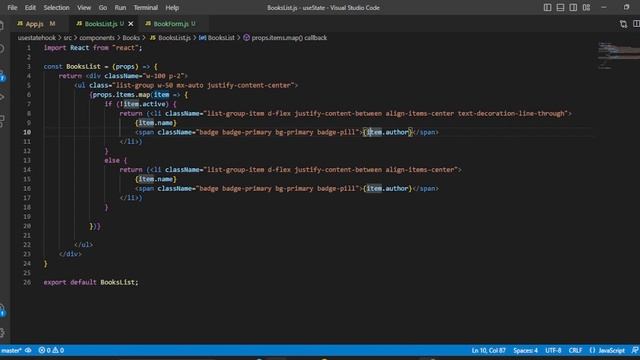
Task: Click '{item.author}' on line 16
Action: pyautogui.click(x=388, y=189)
